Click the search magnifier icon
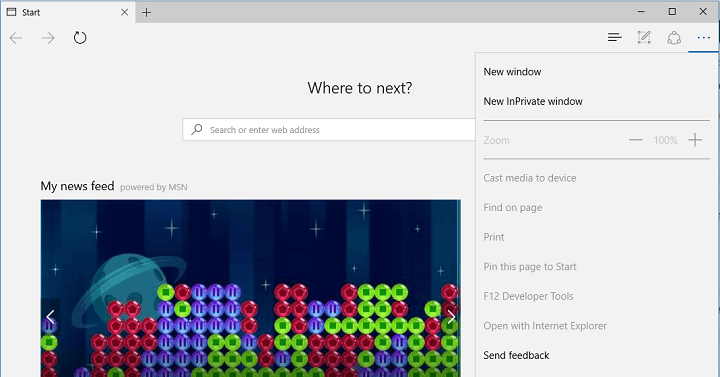Image resolution: width=720 pixels, height=377 pixels. click(x=197, y=129)
